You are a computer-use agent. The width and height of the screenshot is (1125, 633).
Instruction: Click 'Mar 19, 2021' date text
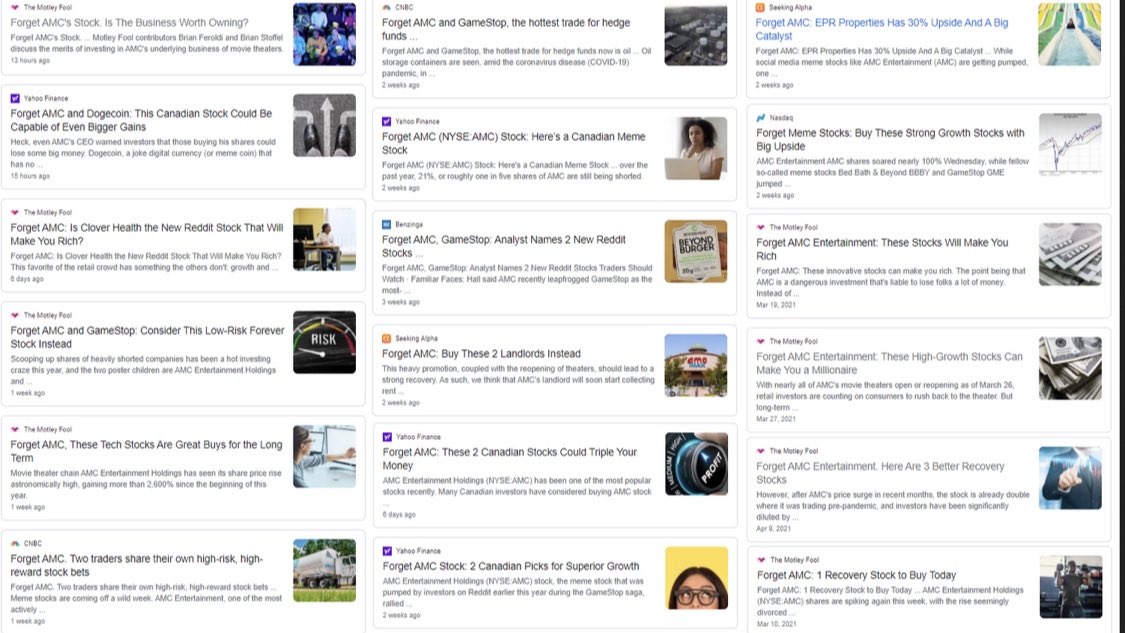click(x=776, y=304)
